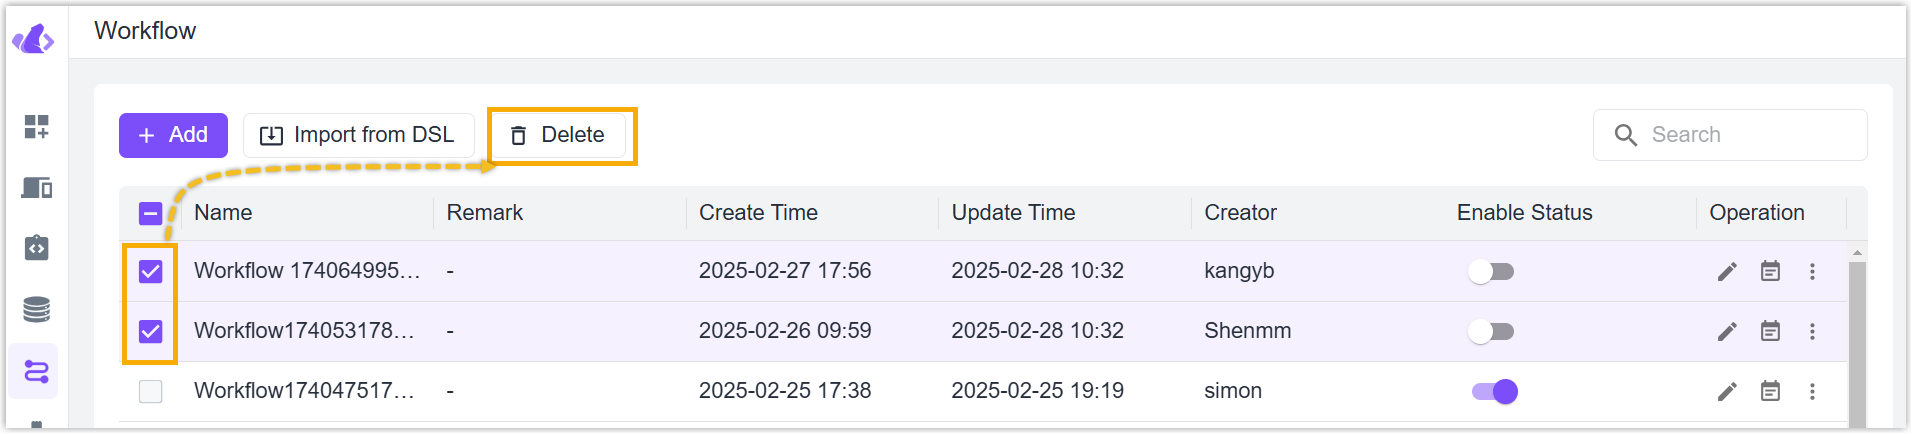Open the devices icon in sidebar

tap(37, 187)
